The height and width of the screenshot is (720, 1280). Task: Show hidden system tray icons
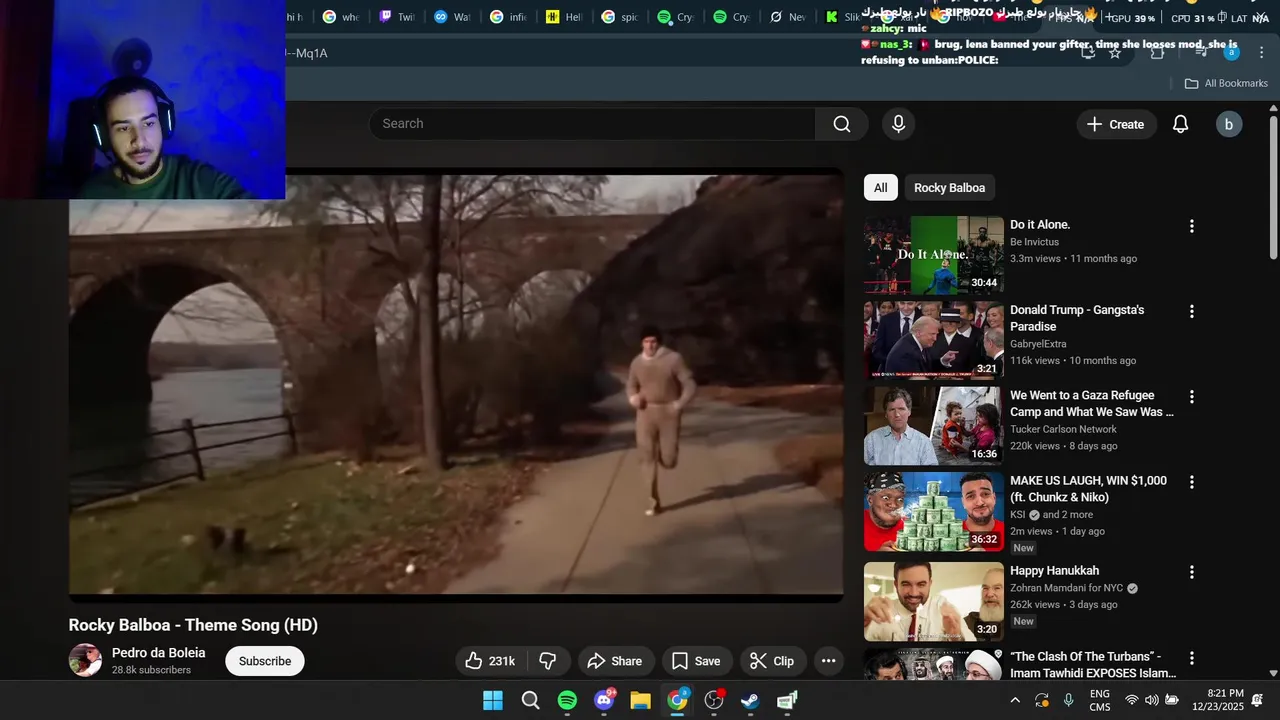click(x=1015, y=700)
